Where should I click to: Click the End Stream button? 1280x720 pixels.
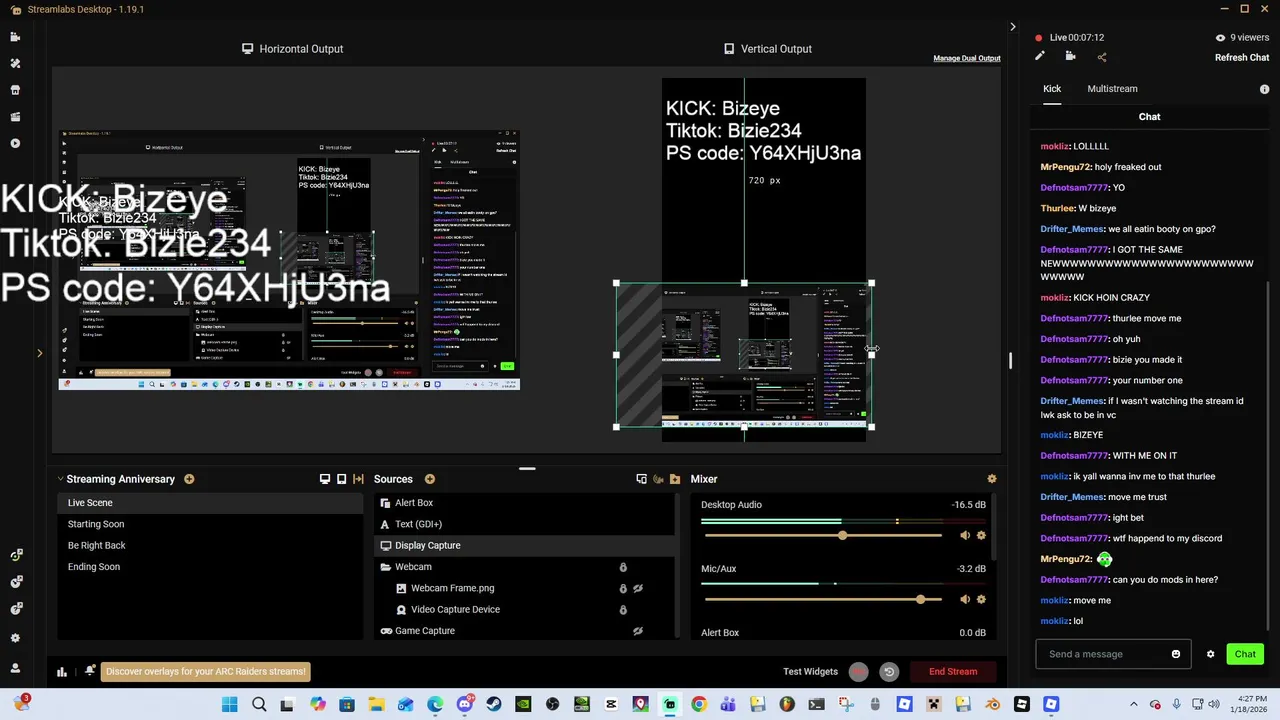953,672
